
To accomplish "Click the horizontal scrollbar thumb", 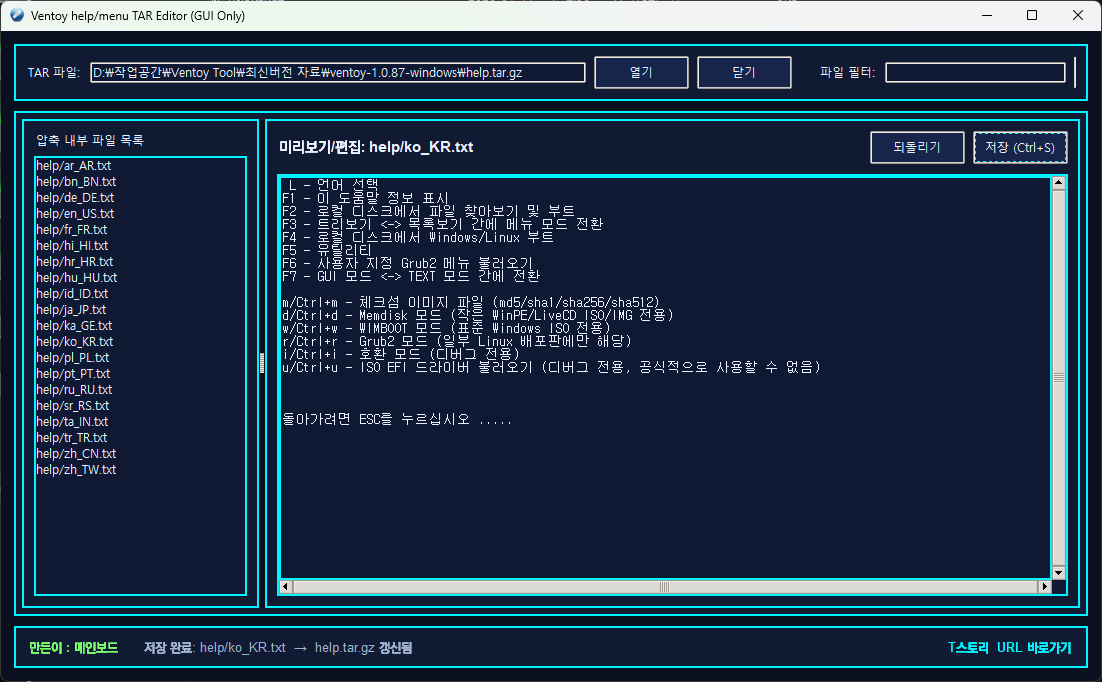I will point(665,586).
